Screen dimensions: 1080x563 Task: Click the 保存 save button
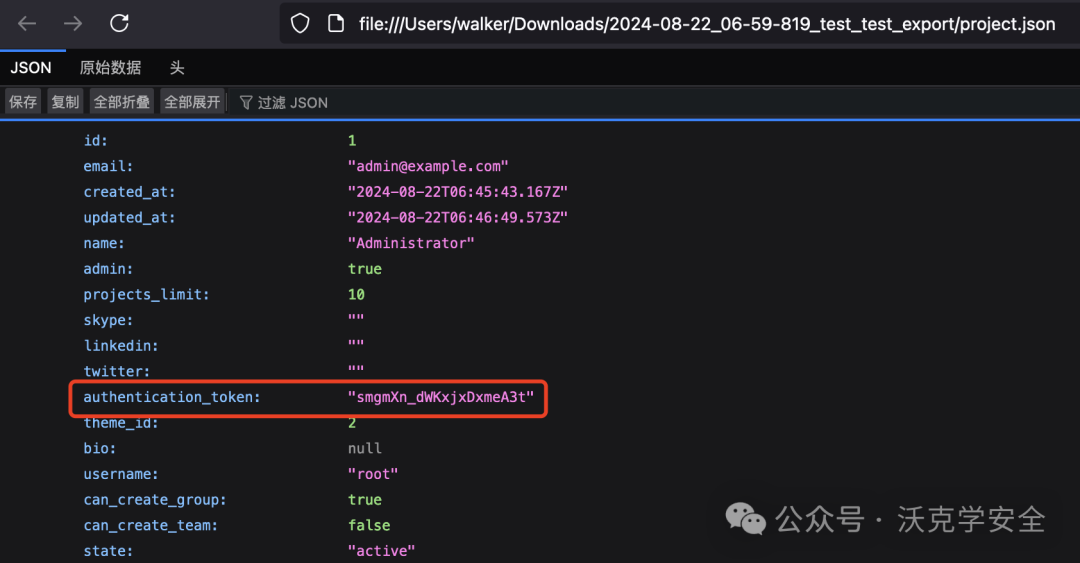click(23, 102)
